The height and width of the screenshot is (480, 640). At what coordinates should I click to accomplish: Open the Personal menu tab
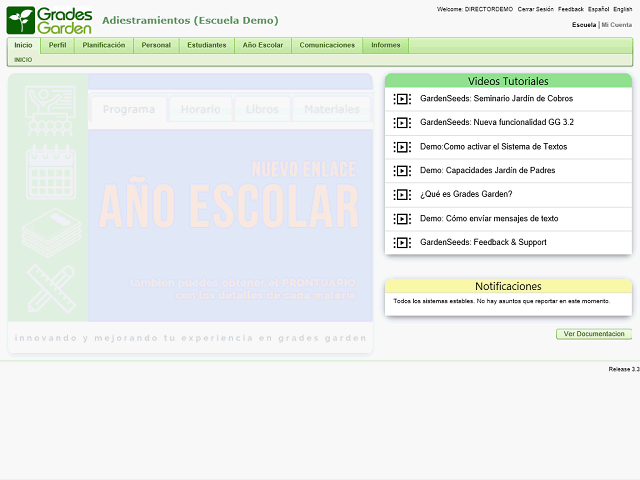pos(156,45)
